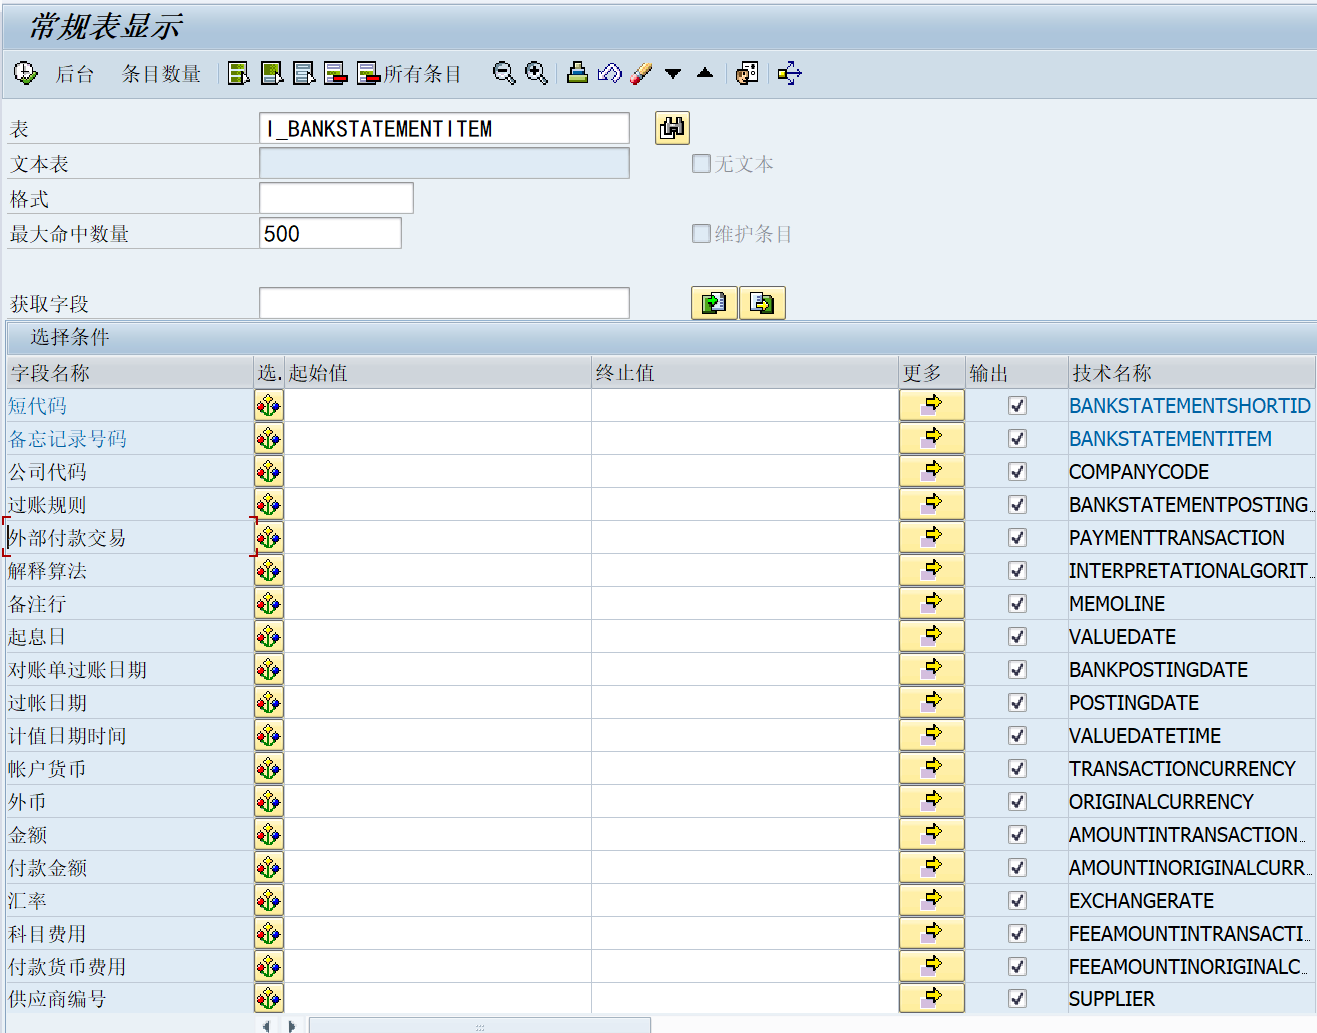
Task: Click the 后台 background button
Action: coord(74,74)
